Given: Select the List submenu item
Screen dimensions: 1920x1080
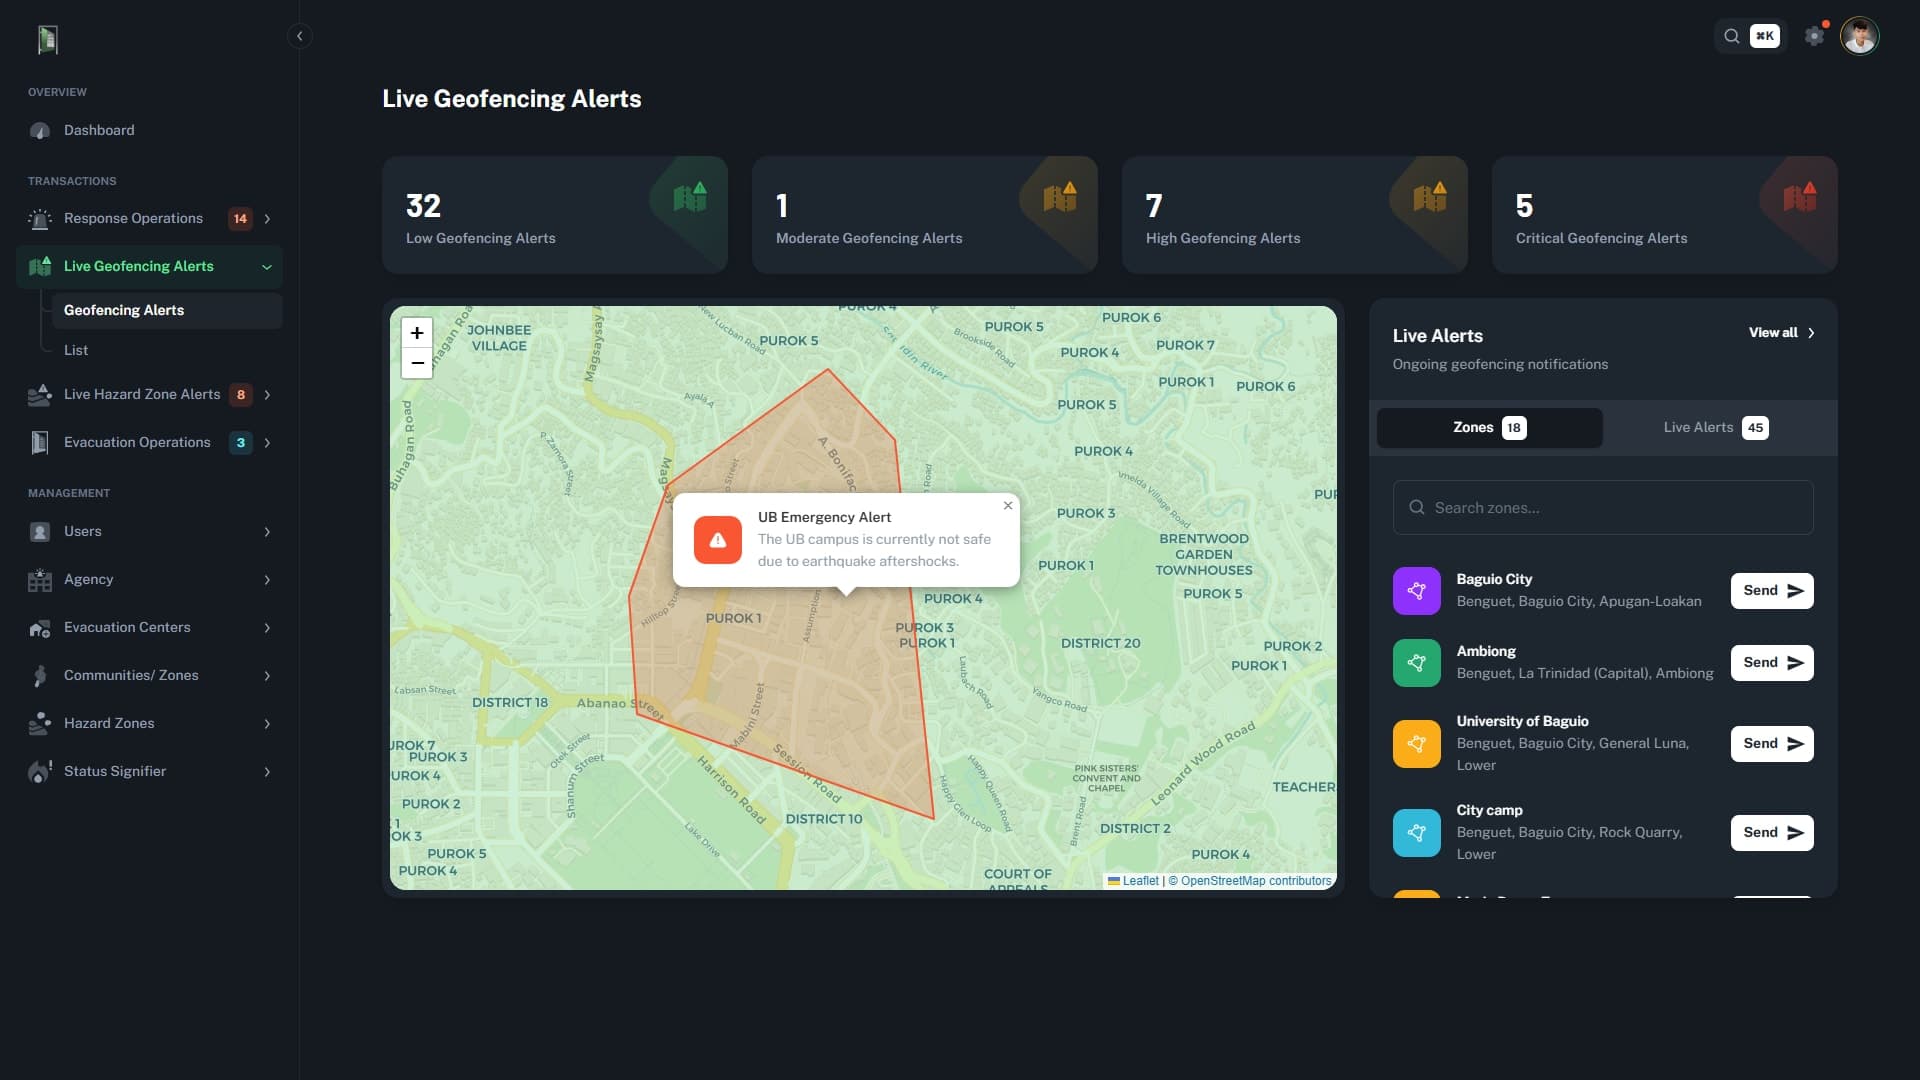Looking at the screenshot, I should tap(166, 351).
